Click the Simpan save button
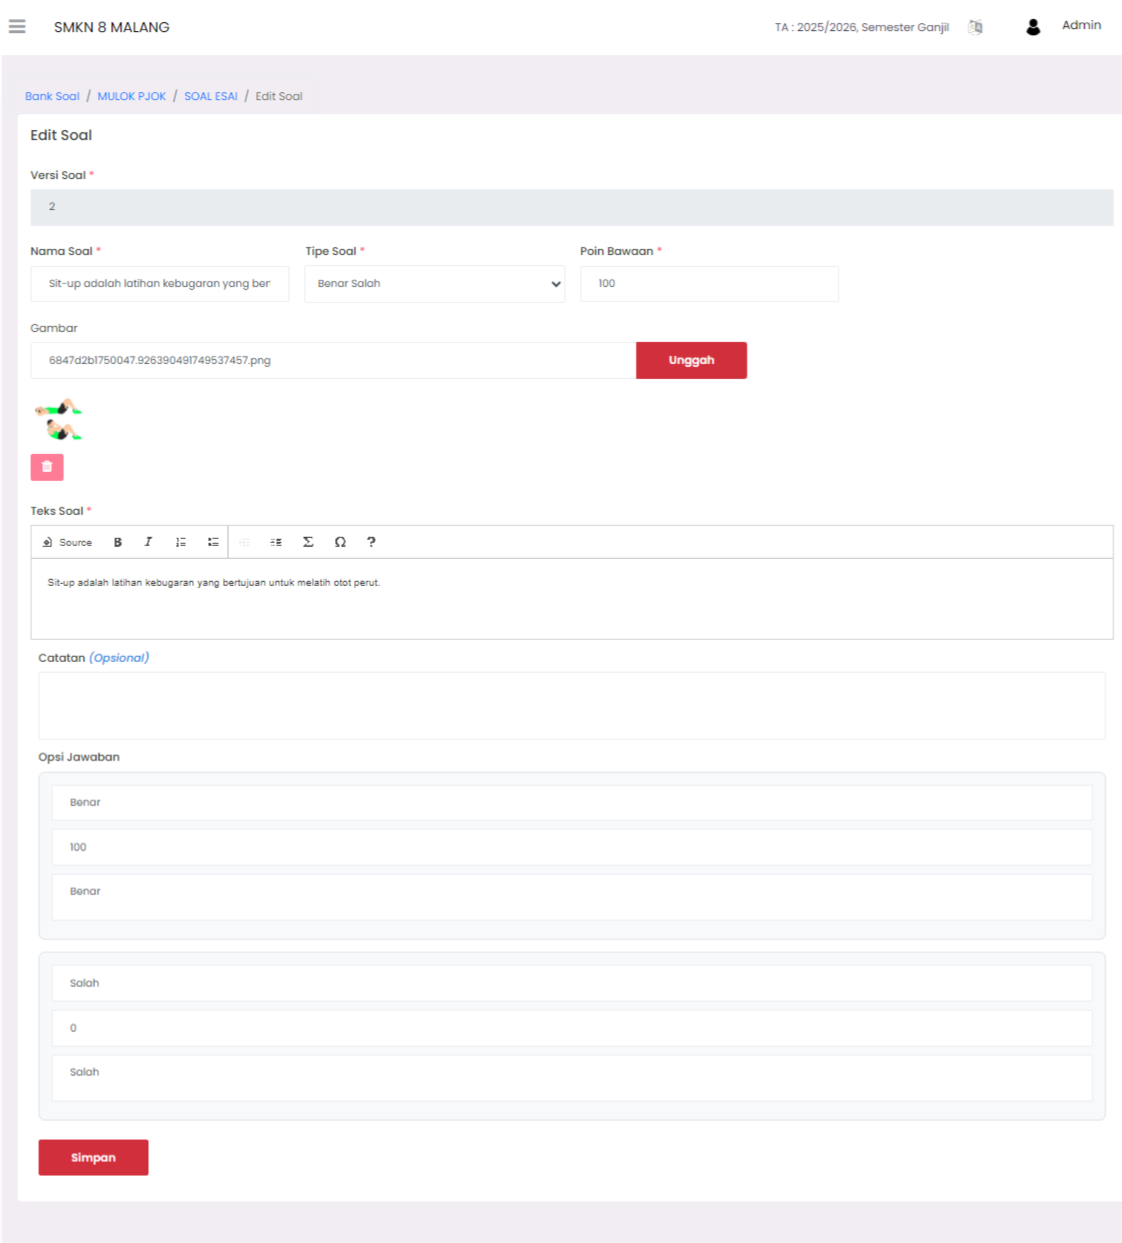The height and width of the screenshot is (1243, 1122). coord(93,1157)
